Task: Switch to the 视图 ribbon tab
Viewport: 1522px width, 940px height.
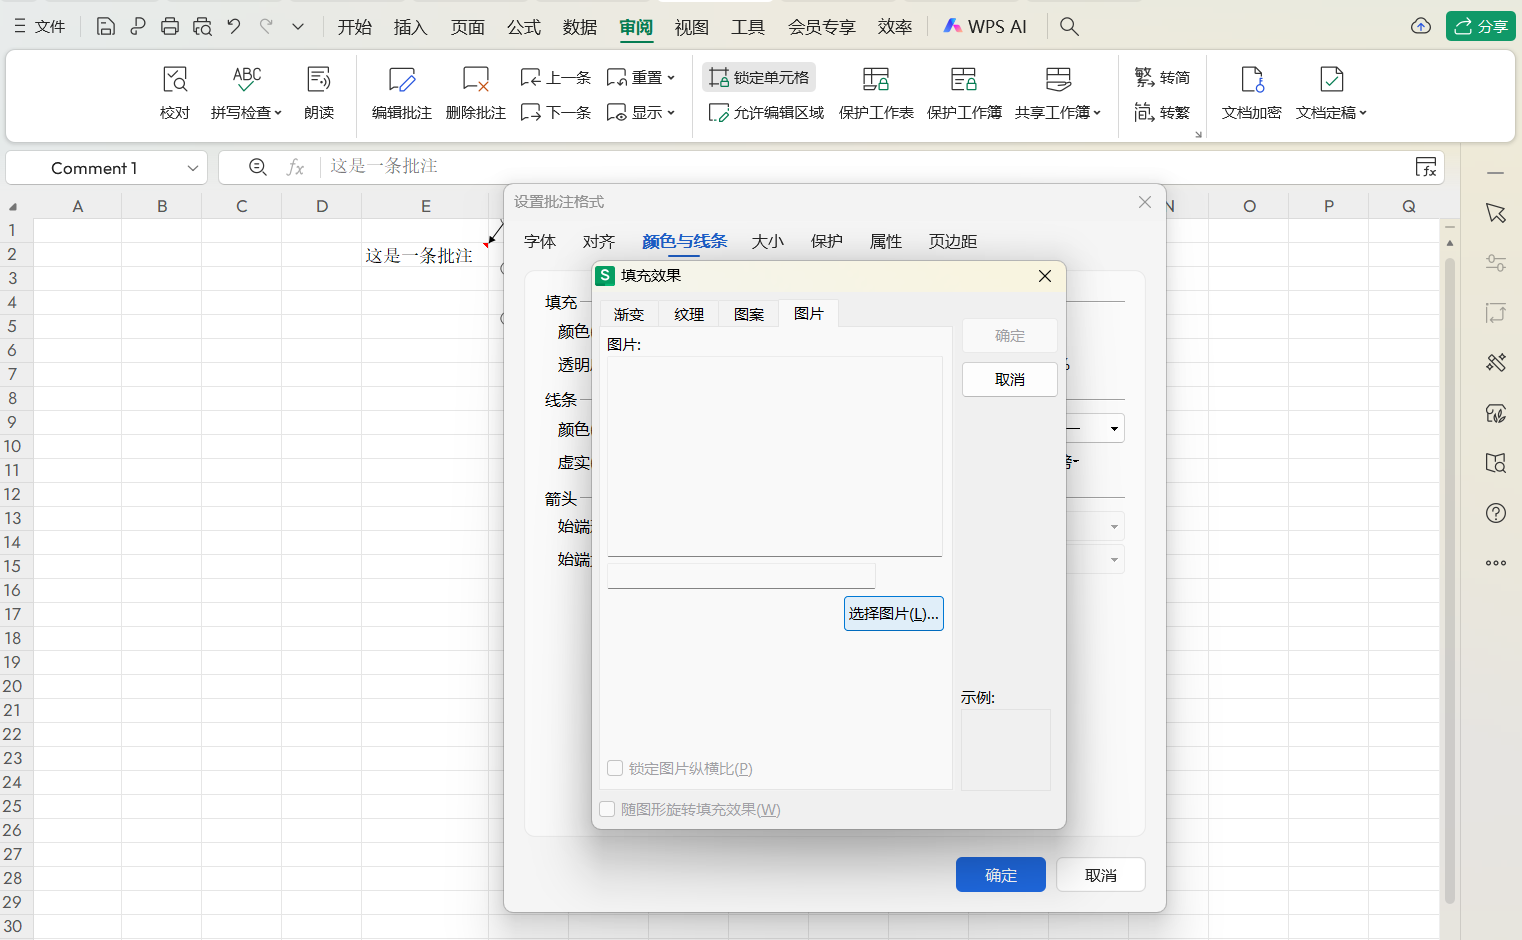Action: (x=691, y=27)
